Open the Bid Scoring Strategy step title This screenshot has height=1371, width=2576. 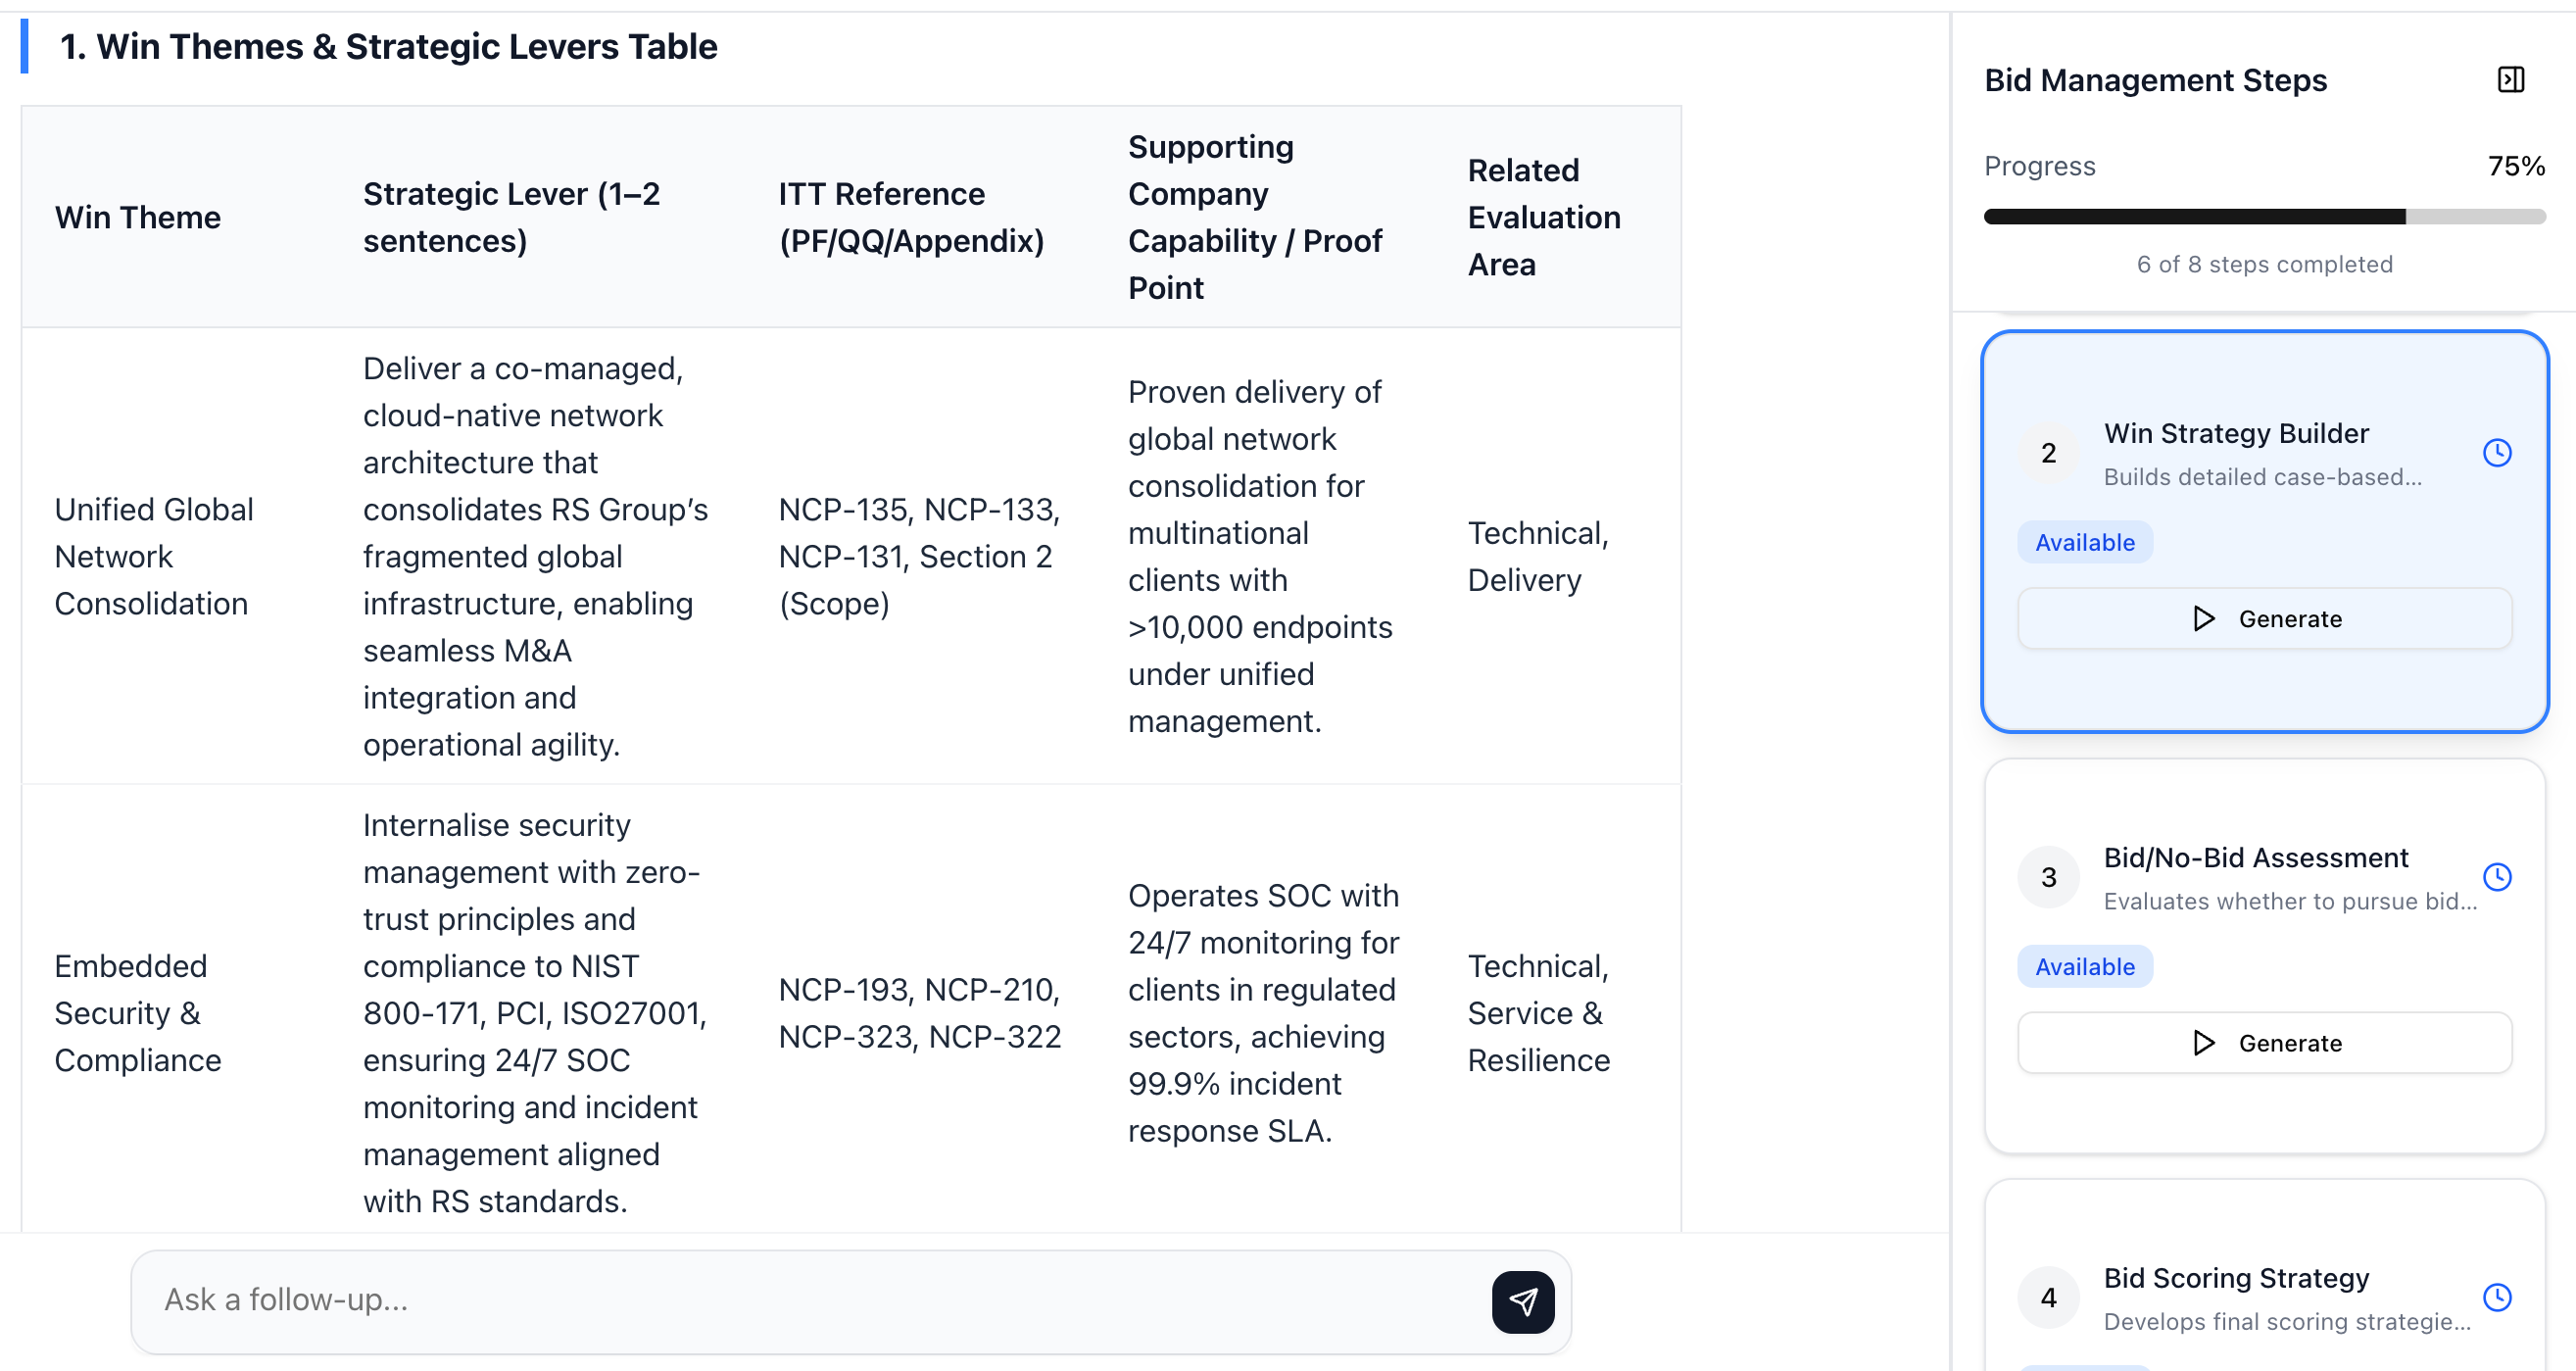click(2236, 1278)
